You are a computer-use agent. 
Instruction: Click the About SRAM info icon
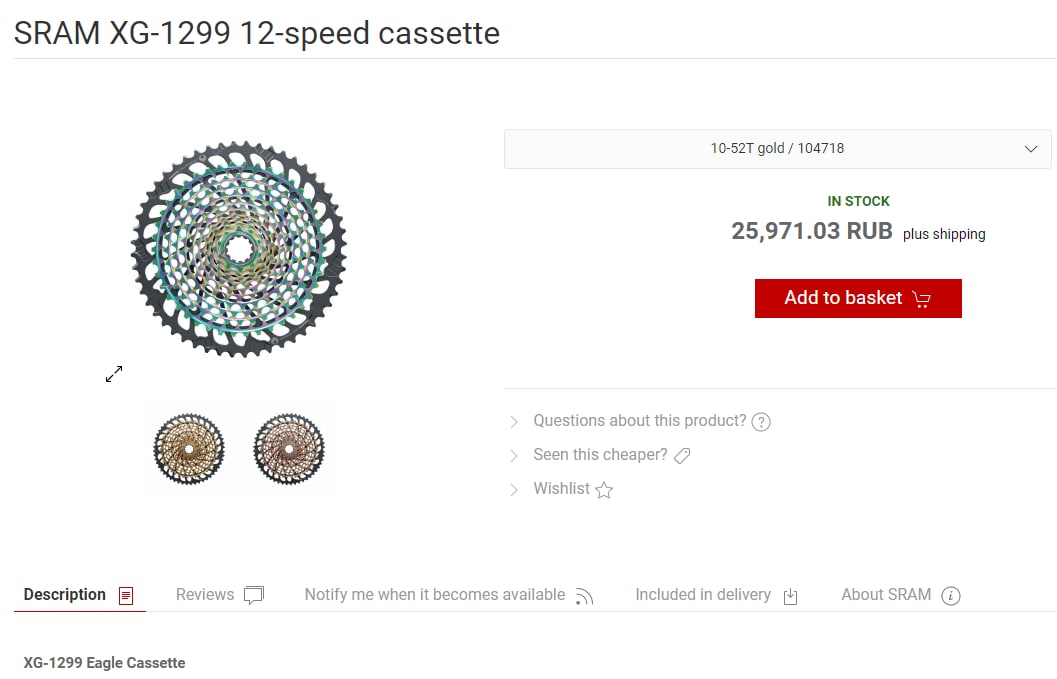coord(950,596)
